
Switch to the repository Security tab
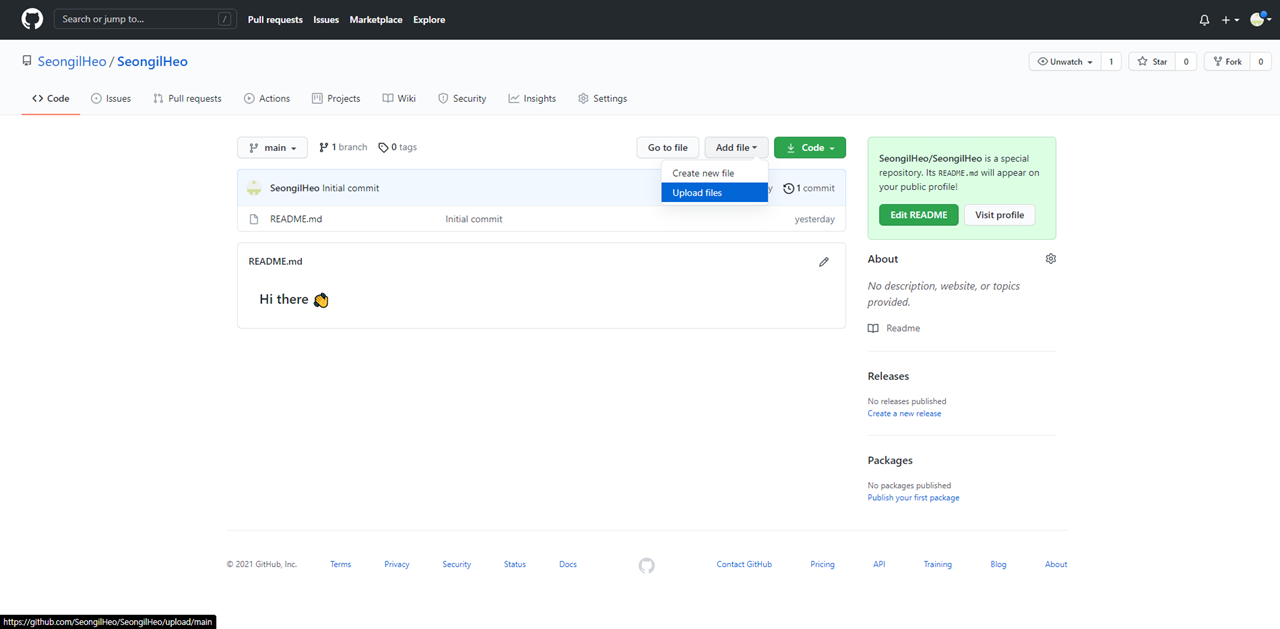coord(462,99)
